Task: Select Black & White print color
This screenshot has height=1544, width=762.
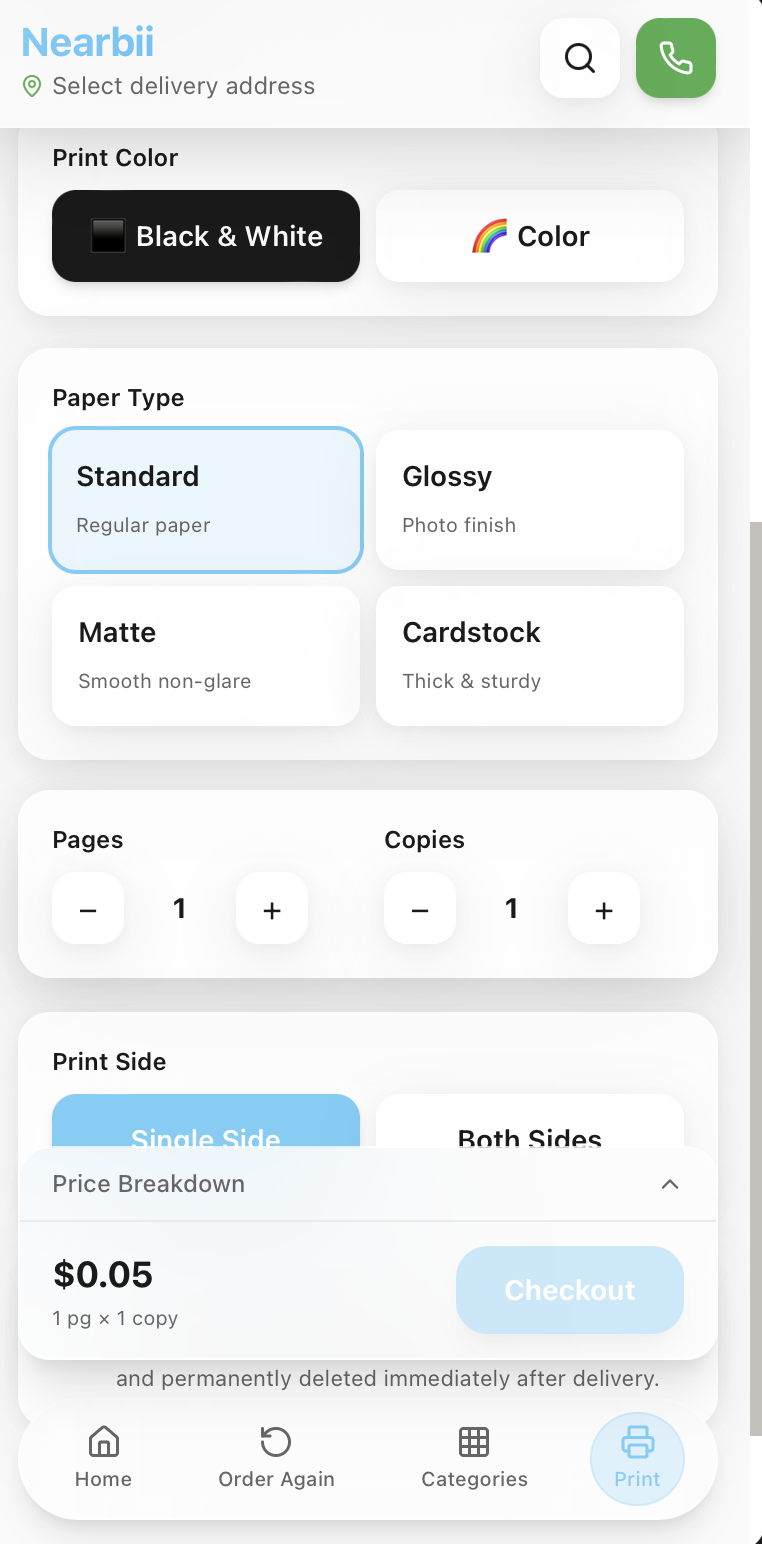Action: [205, 236]
